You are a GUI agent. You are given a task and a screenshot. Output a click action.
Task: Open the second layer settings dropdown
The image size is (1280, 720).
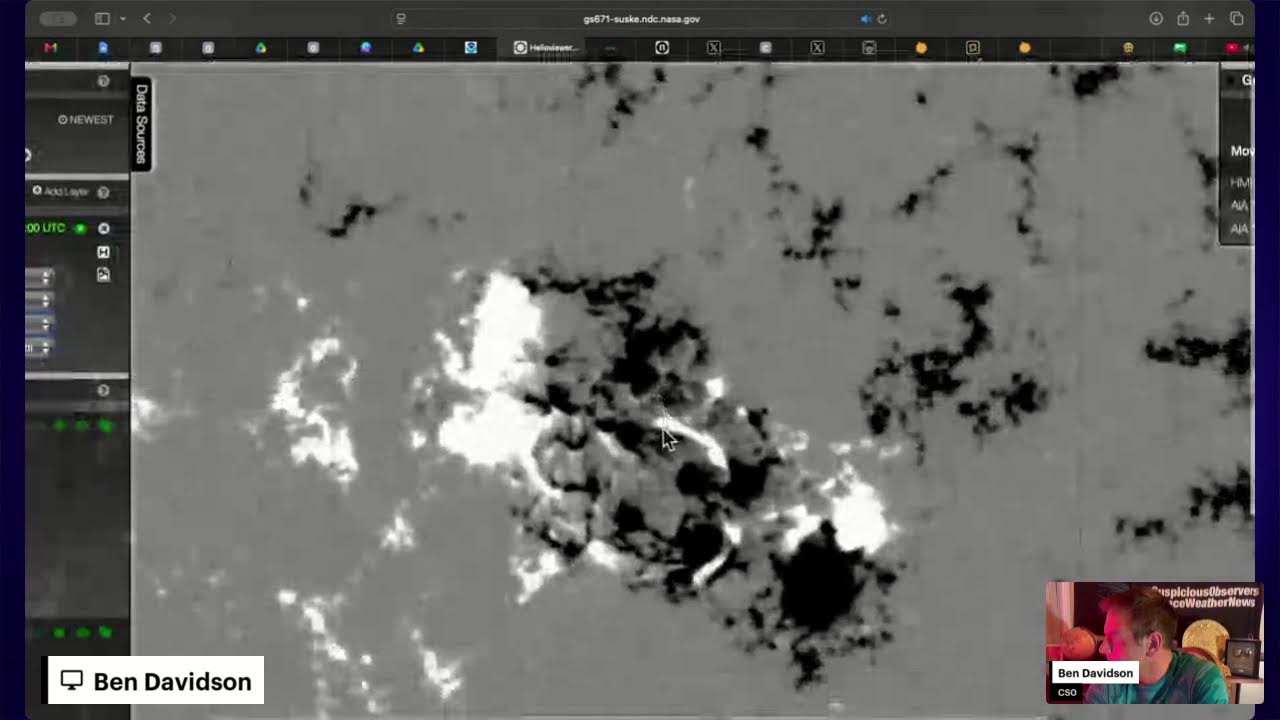(x=40, y=299)
